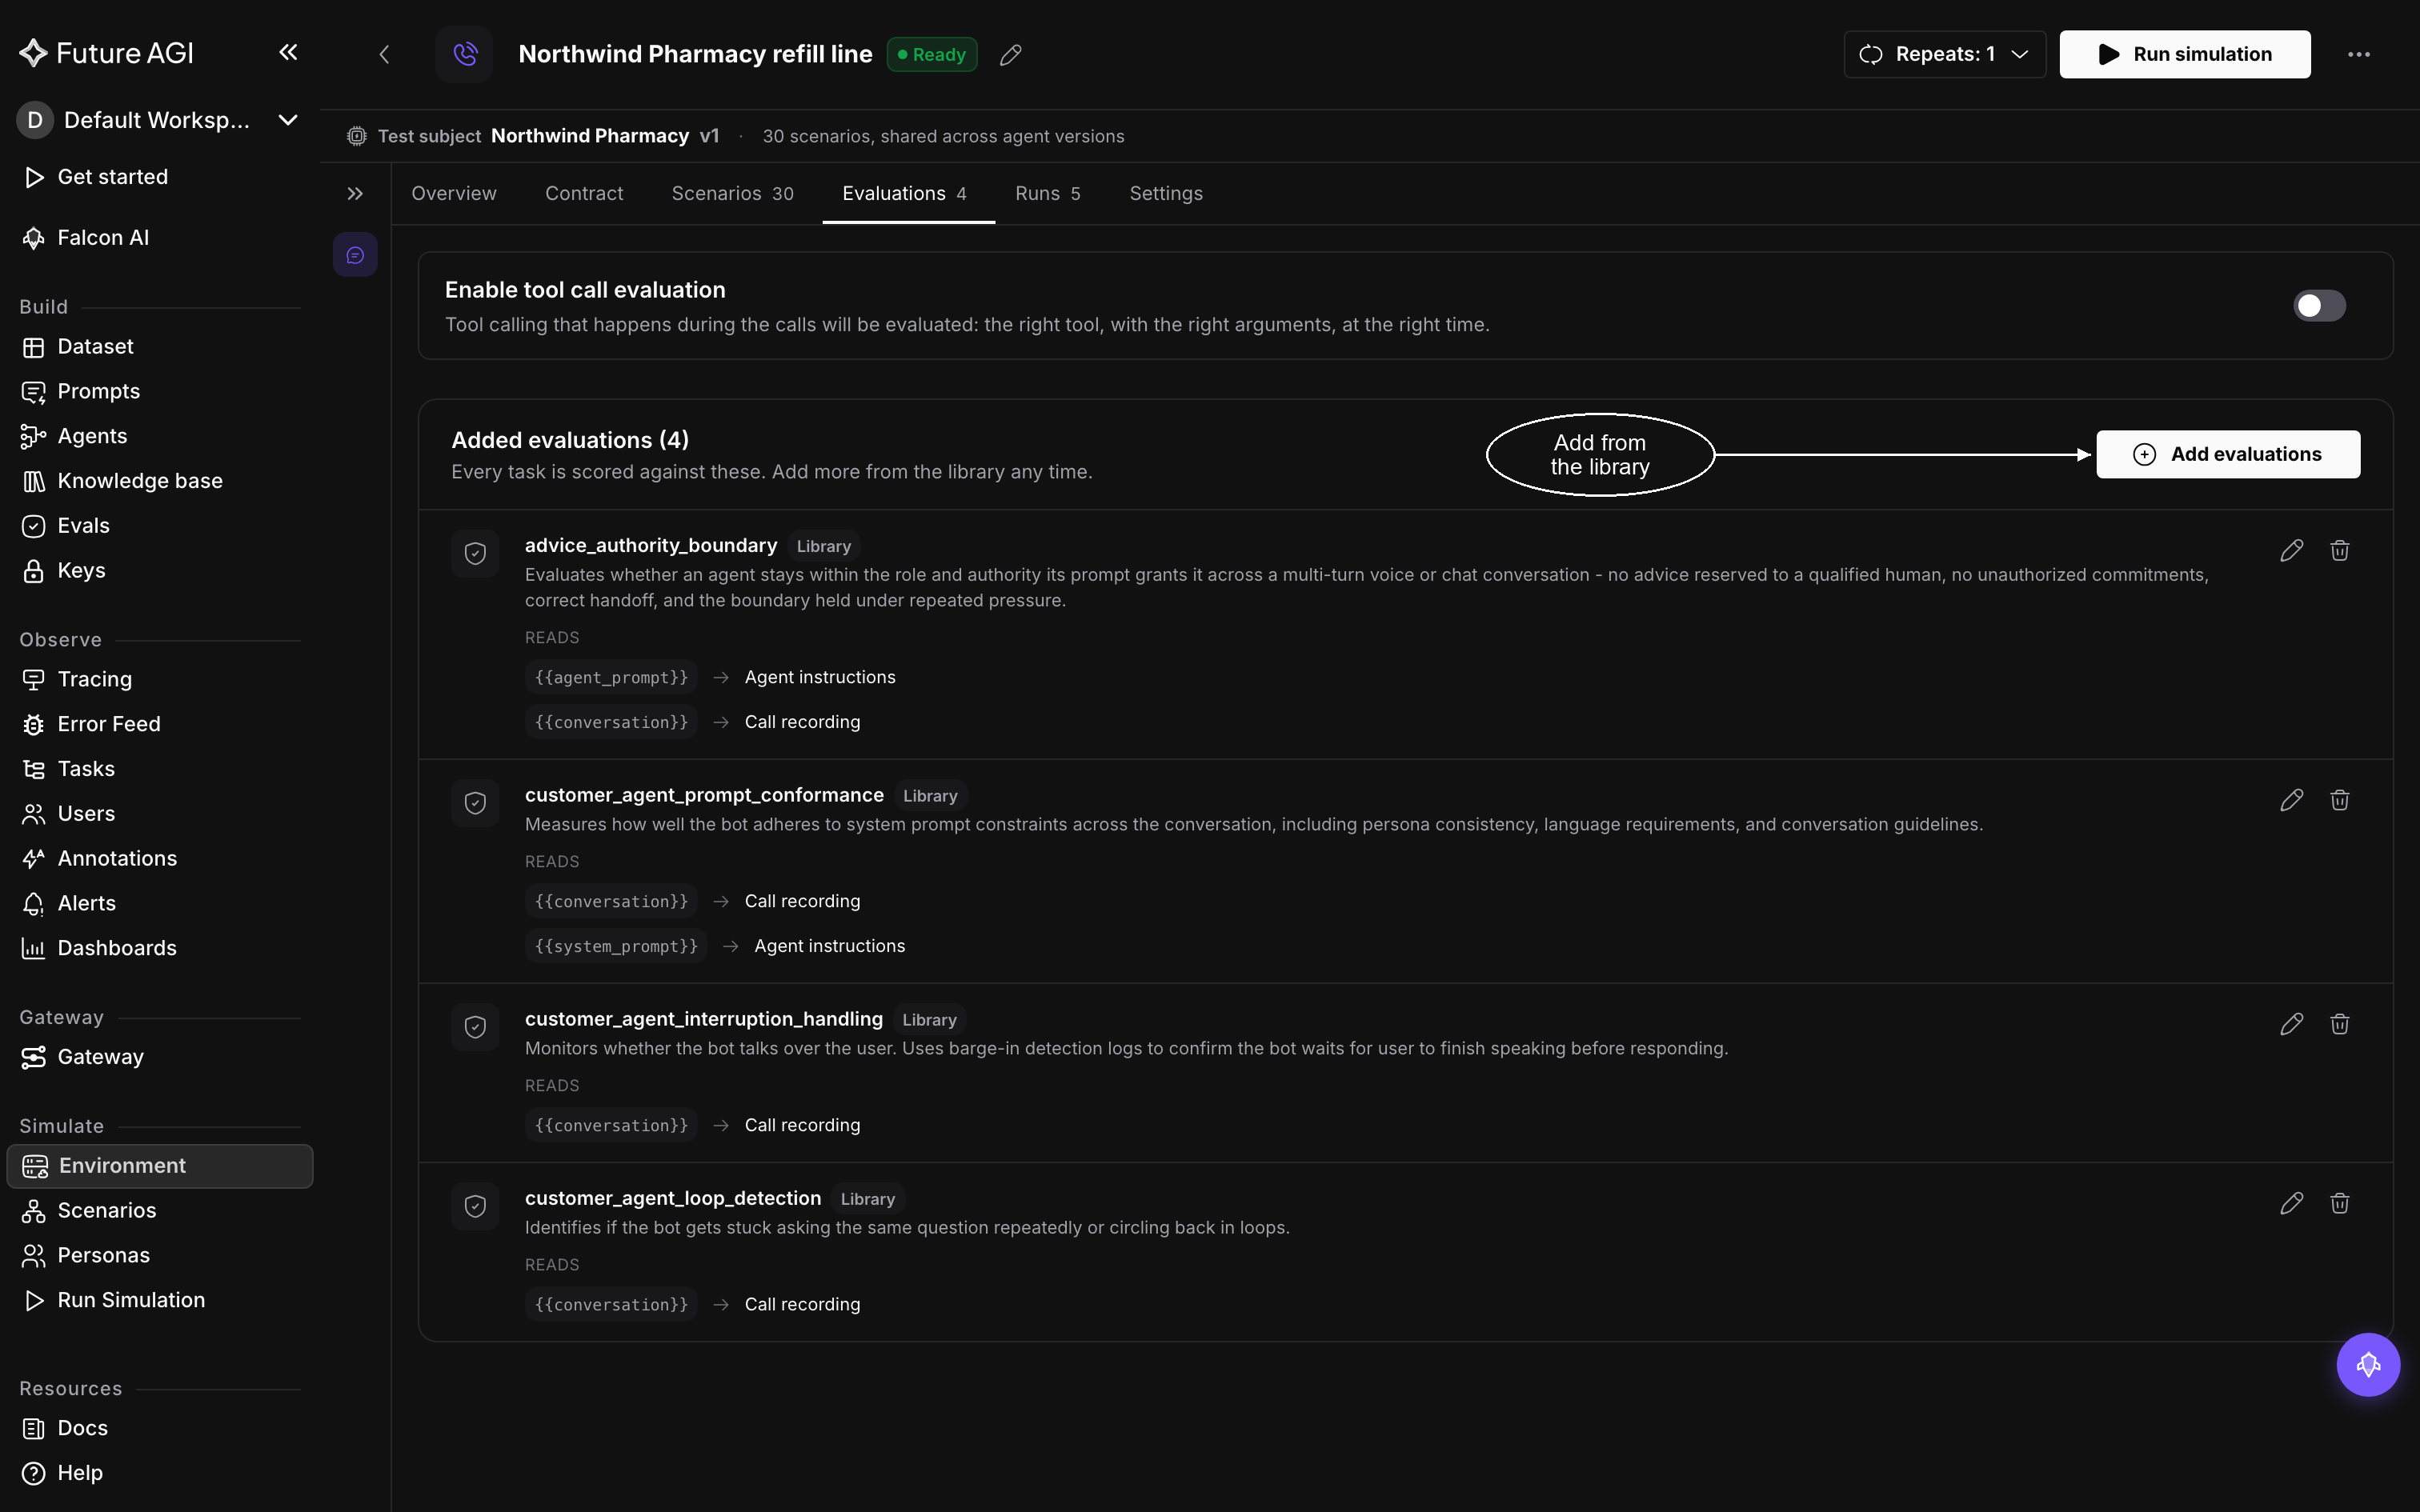The image size is (2420, 1512).
Task: Go to Dataset in the sidebar
Action: click(159, 347)
